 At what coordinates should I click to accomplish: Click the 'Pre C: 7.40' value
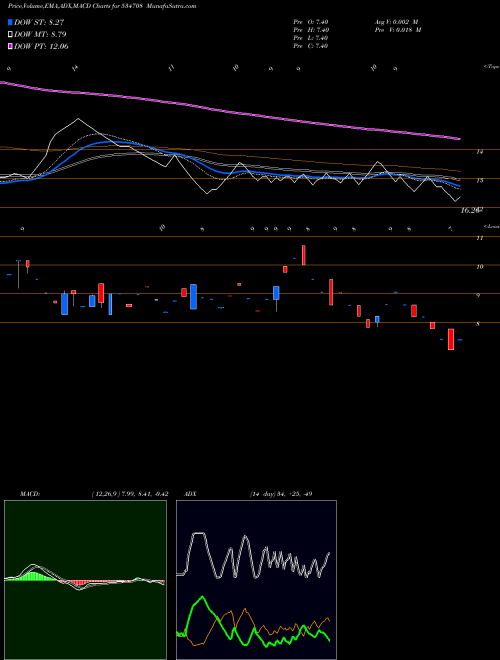tap(311, 46)
